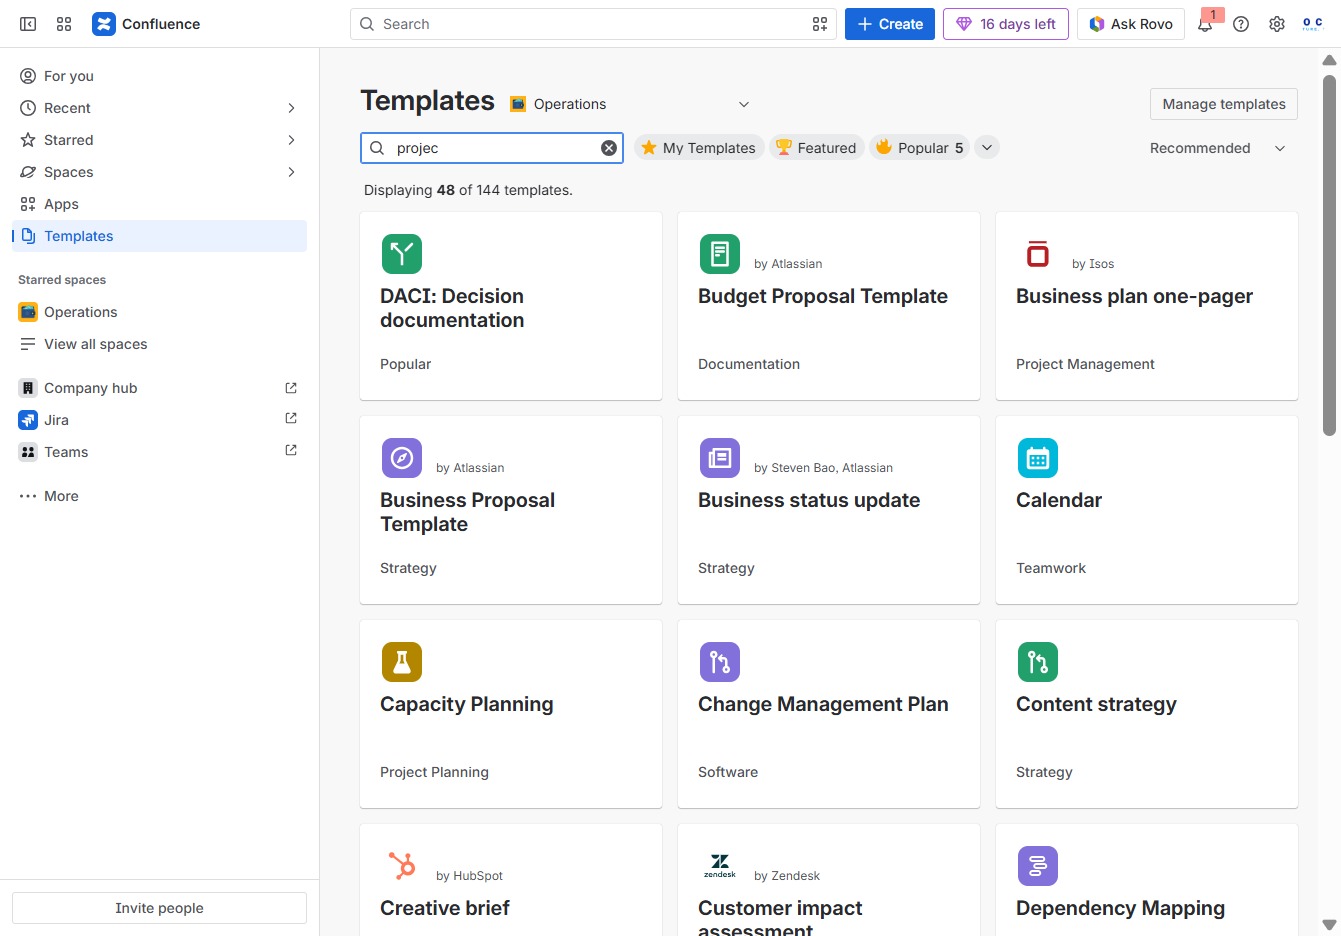Click the Dependency Mapping icon
The height and width of the screenshot is (936, 1341).
click(1038, 866)
